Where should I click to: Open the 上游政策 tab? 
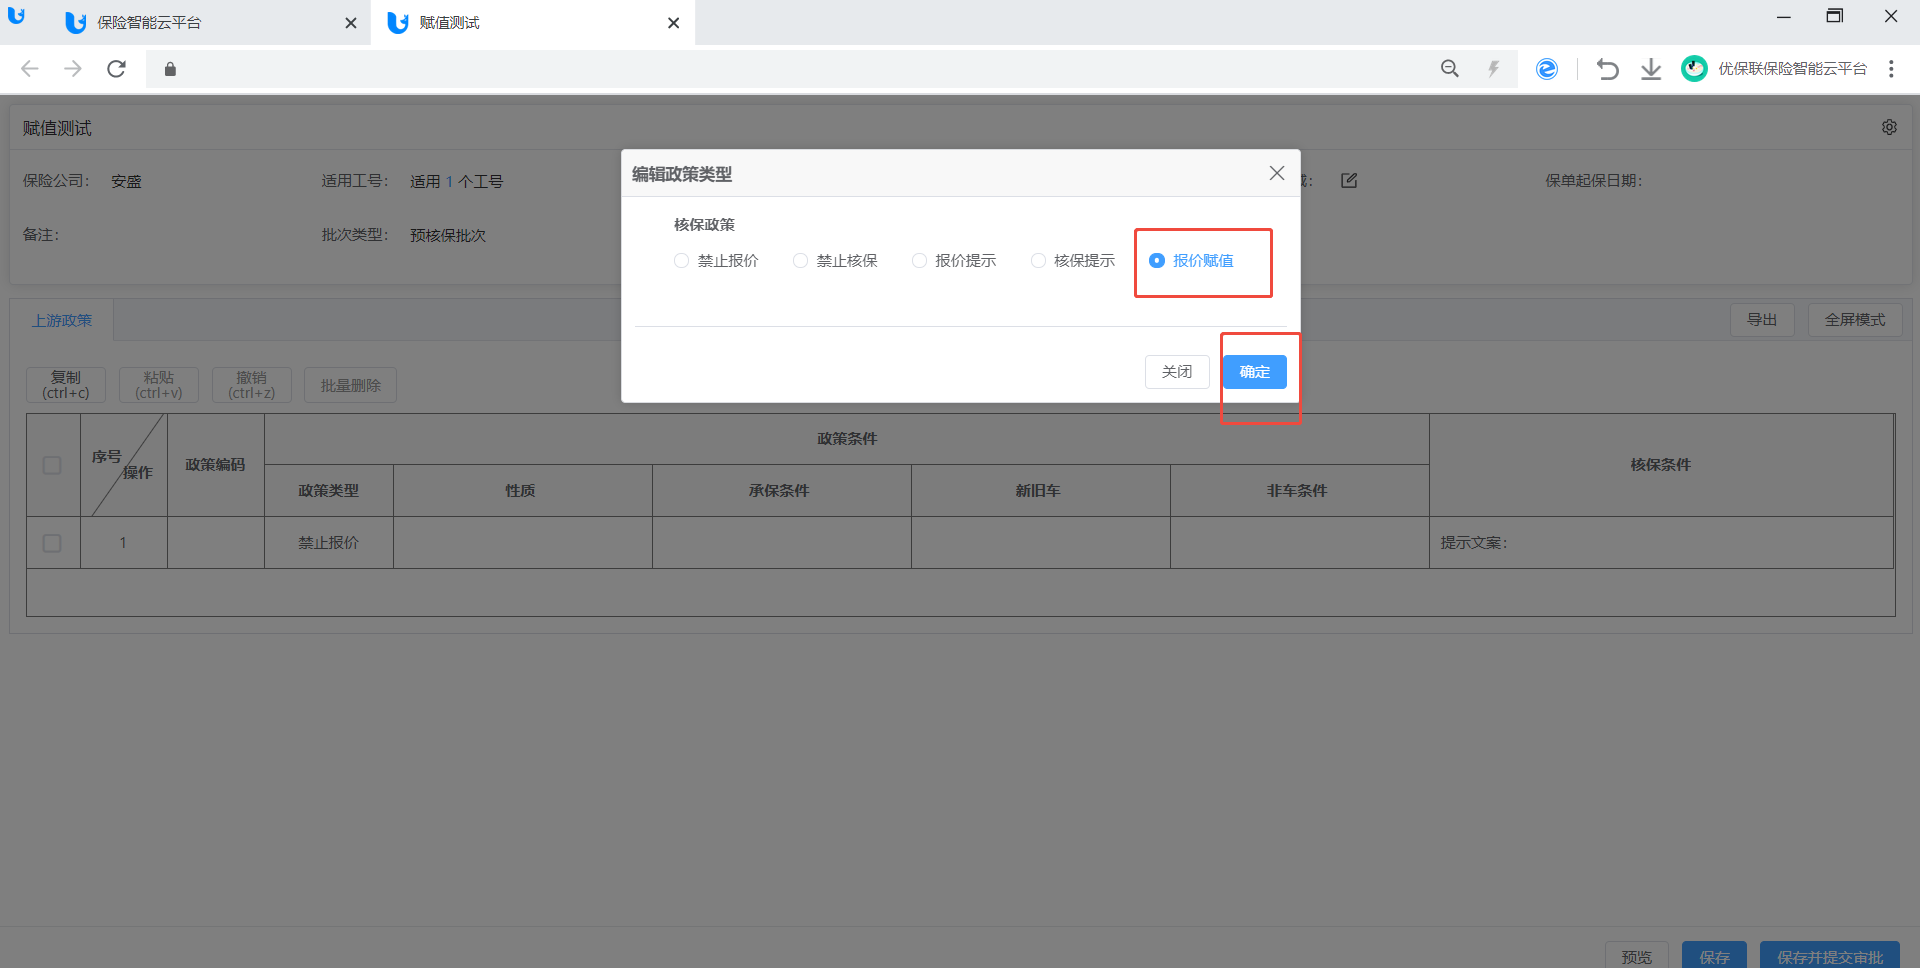tap(62, 320)
